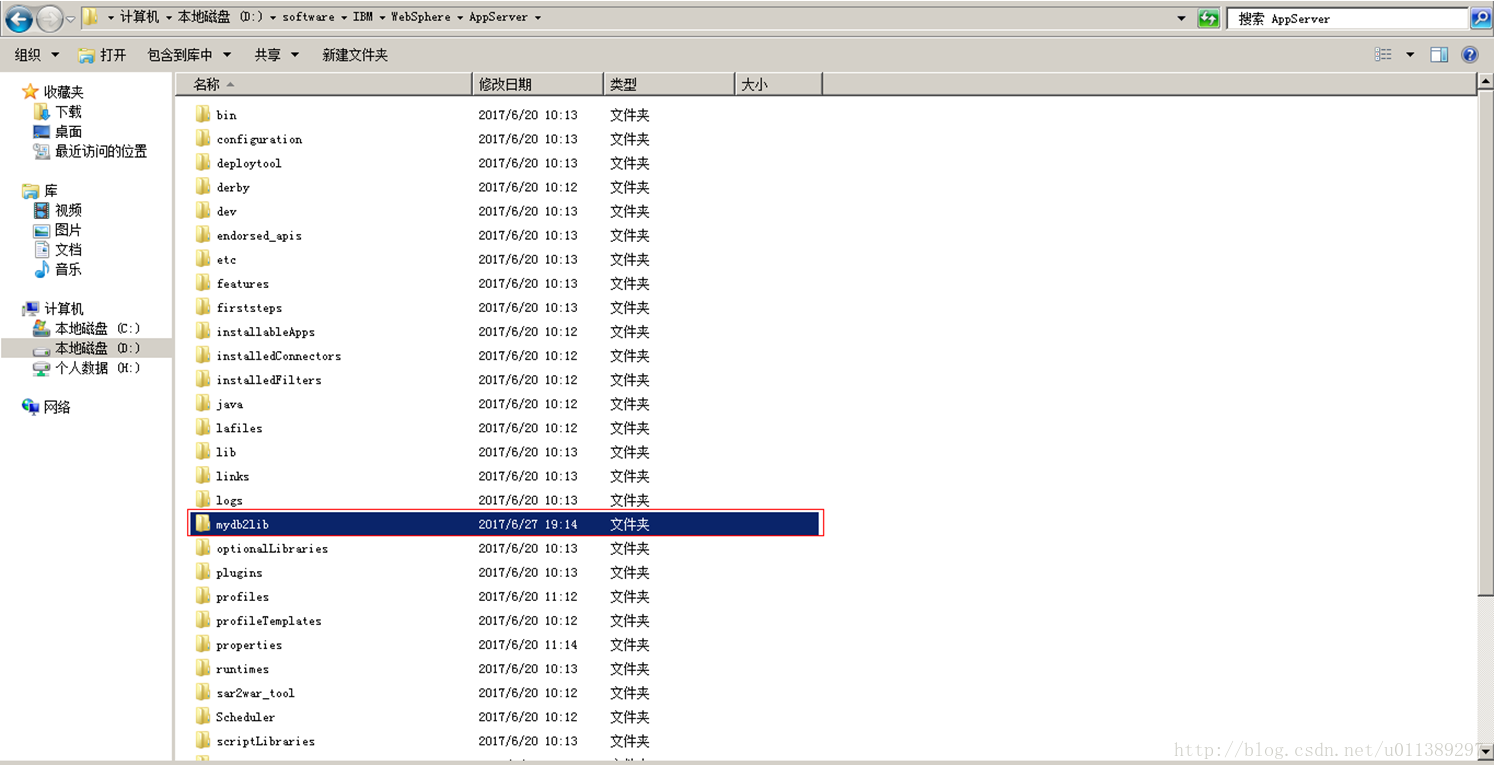
Task: Open the 包含到库中 menu
Action: click(x=189, y=55)
